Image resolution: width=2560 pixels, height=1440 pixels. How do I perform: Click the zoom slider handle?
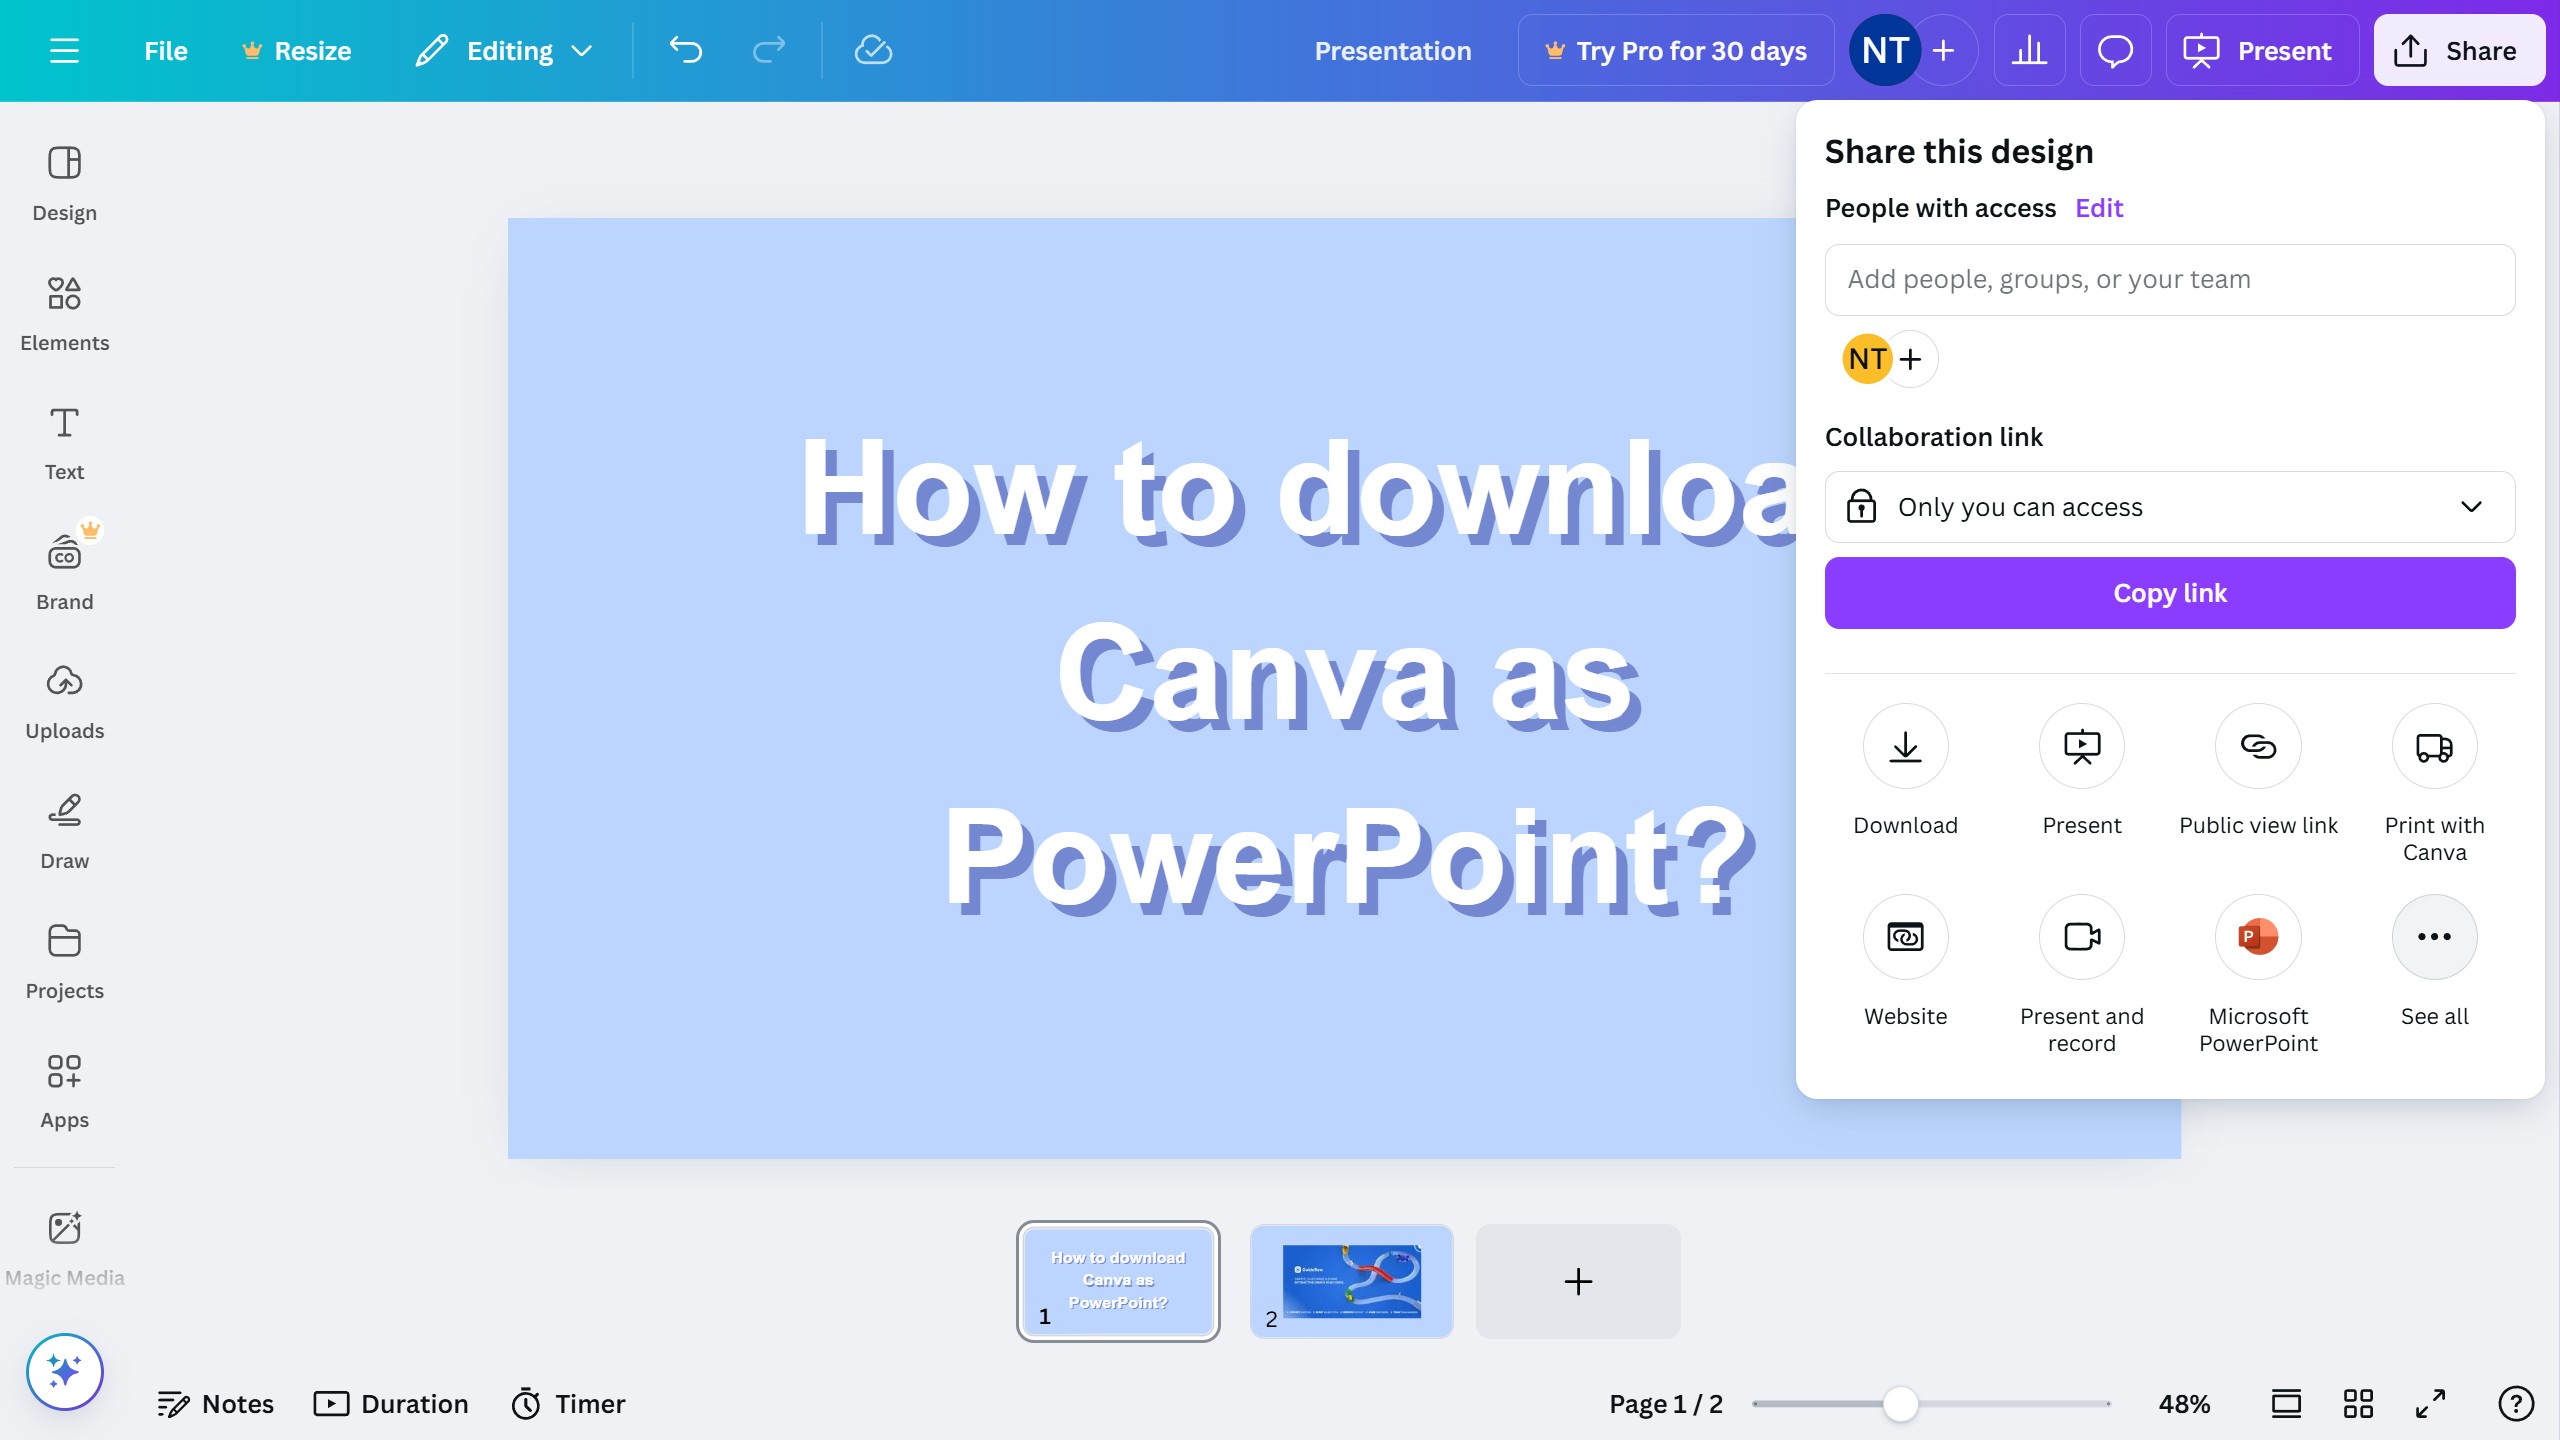[1900, 1404]
